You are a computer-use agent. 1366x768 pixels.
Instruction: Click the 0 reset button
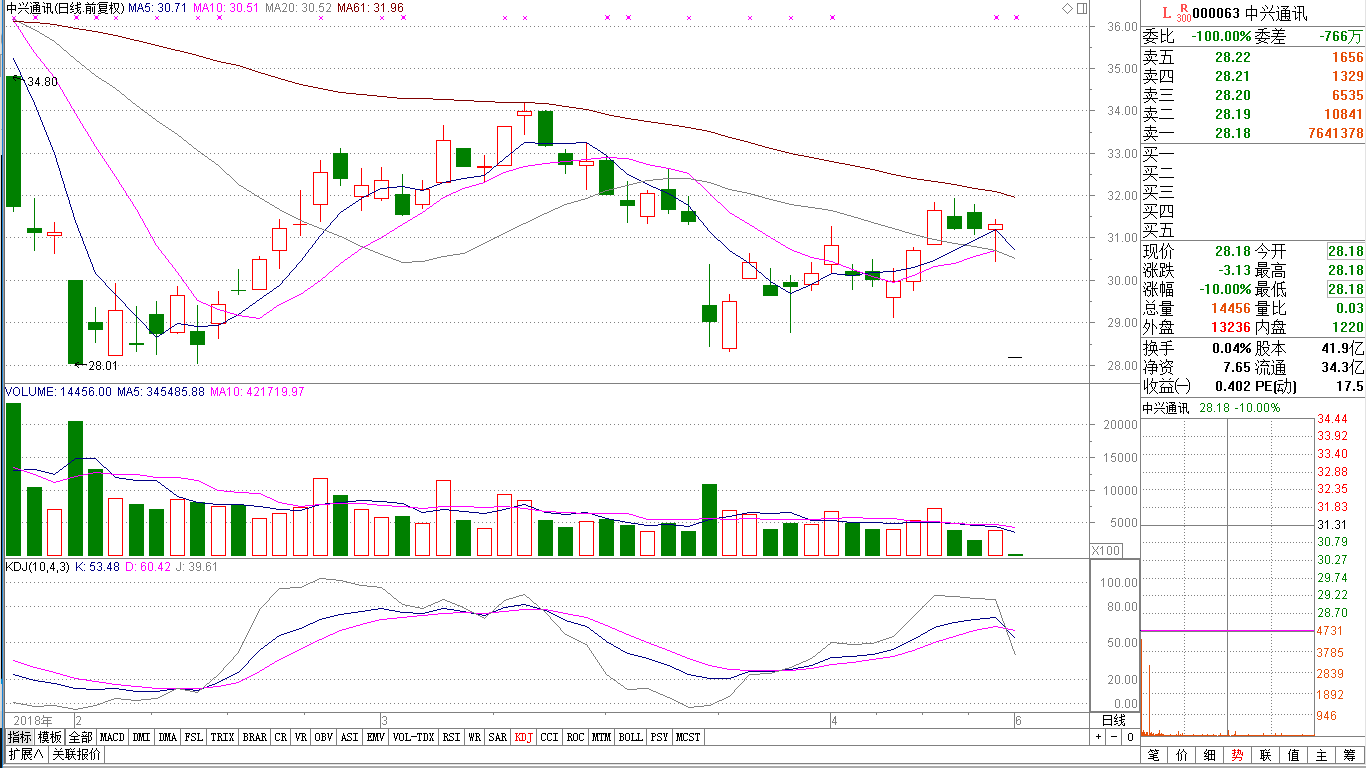pyautogui.click(x=1130, y=737)
